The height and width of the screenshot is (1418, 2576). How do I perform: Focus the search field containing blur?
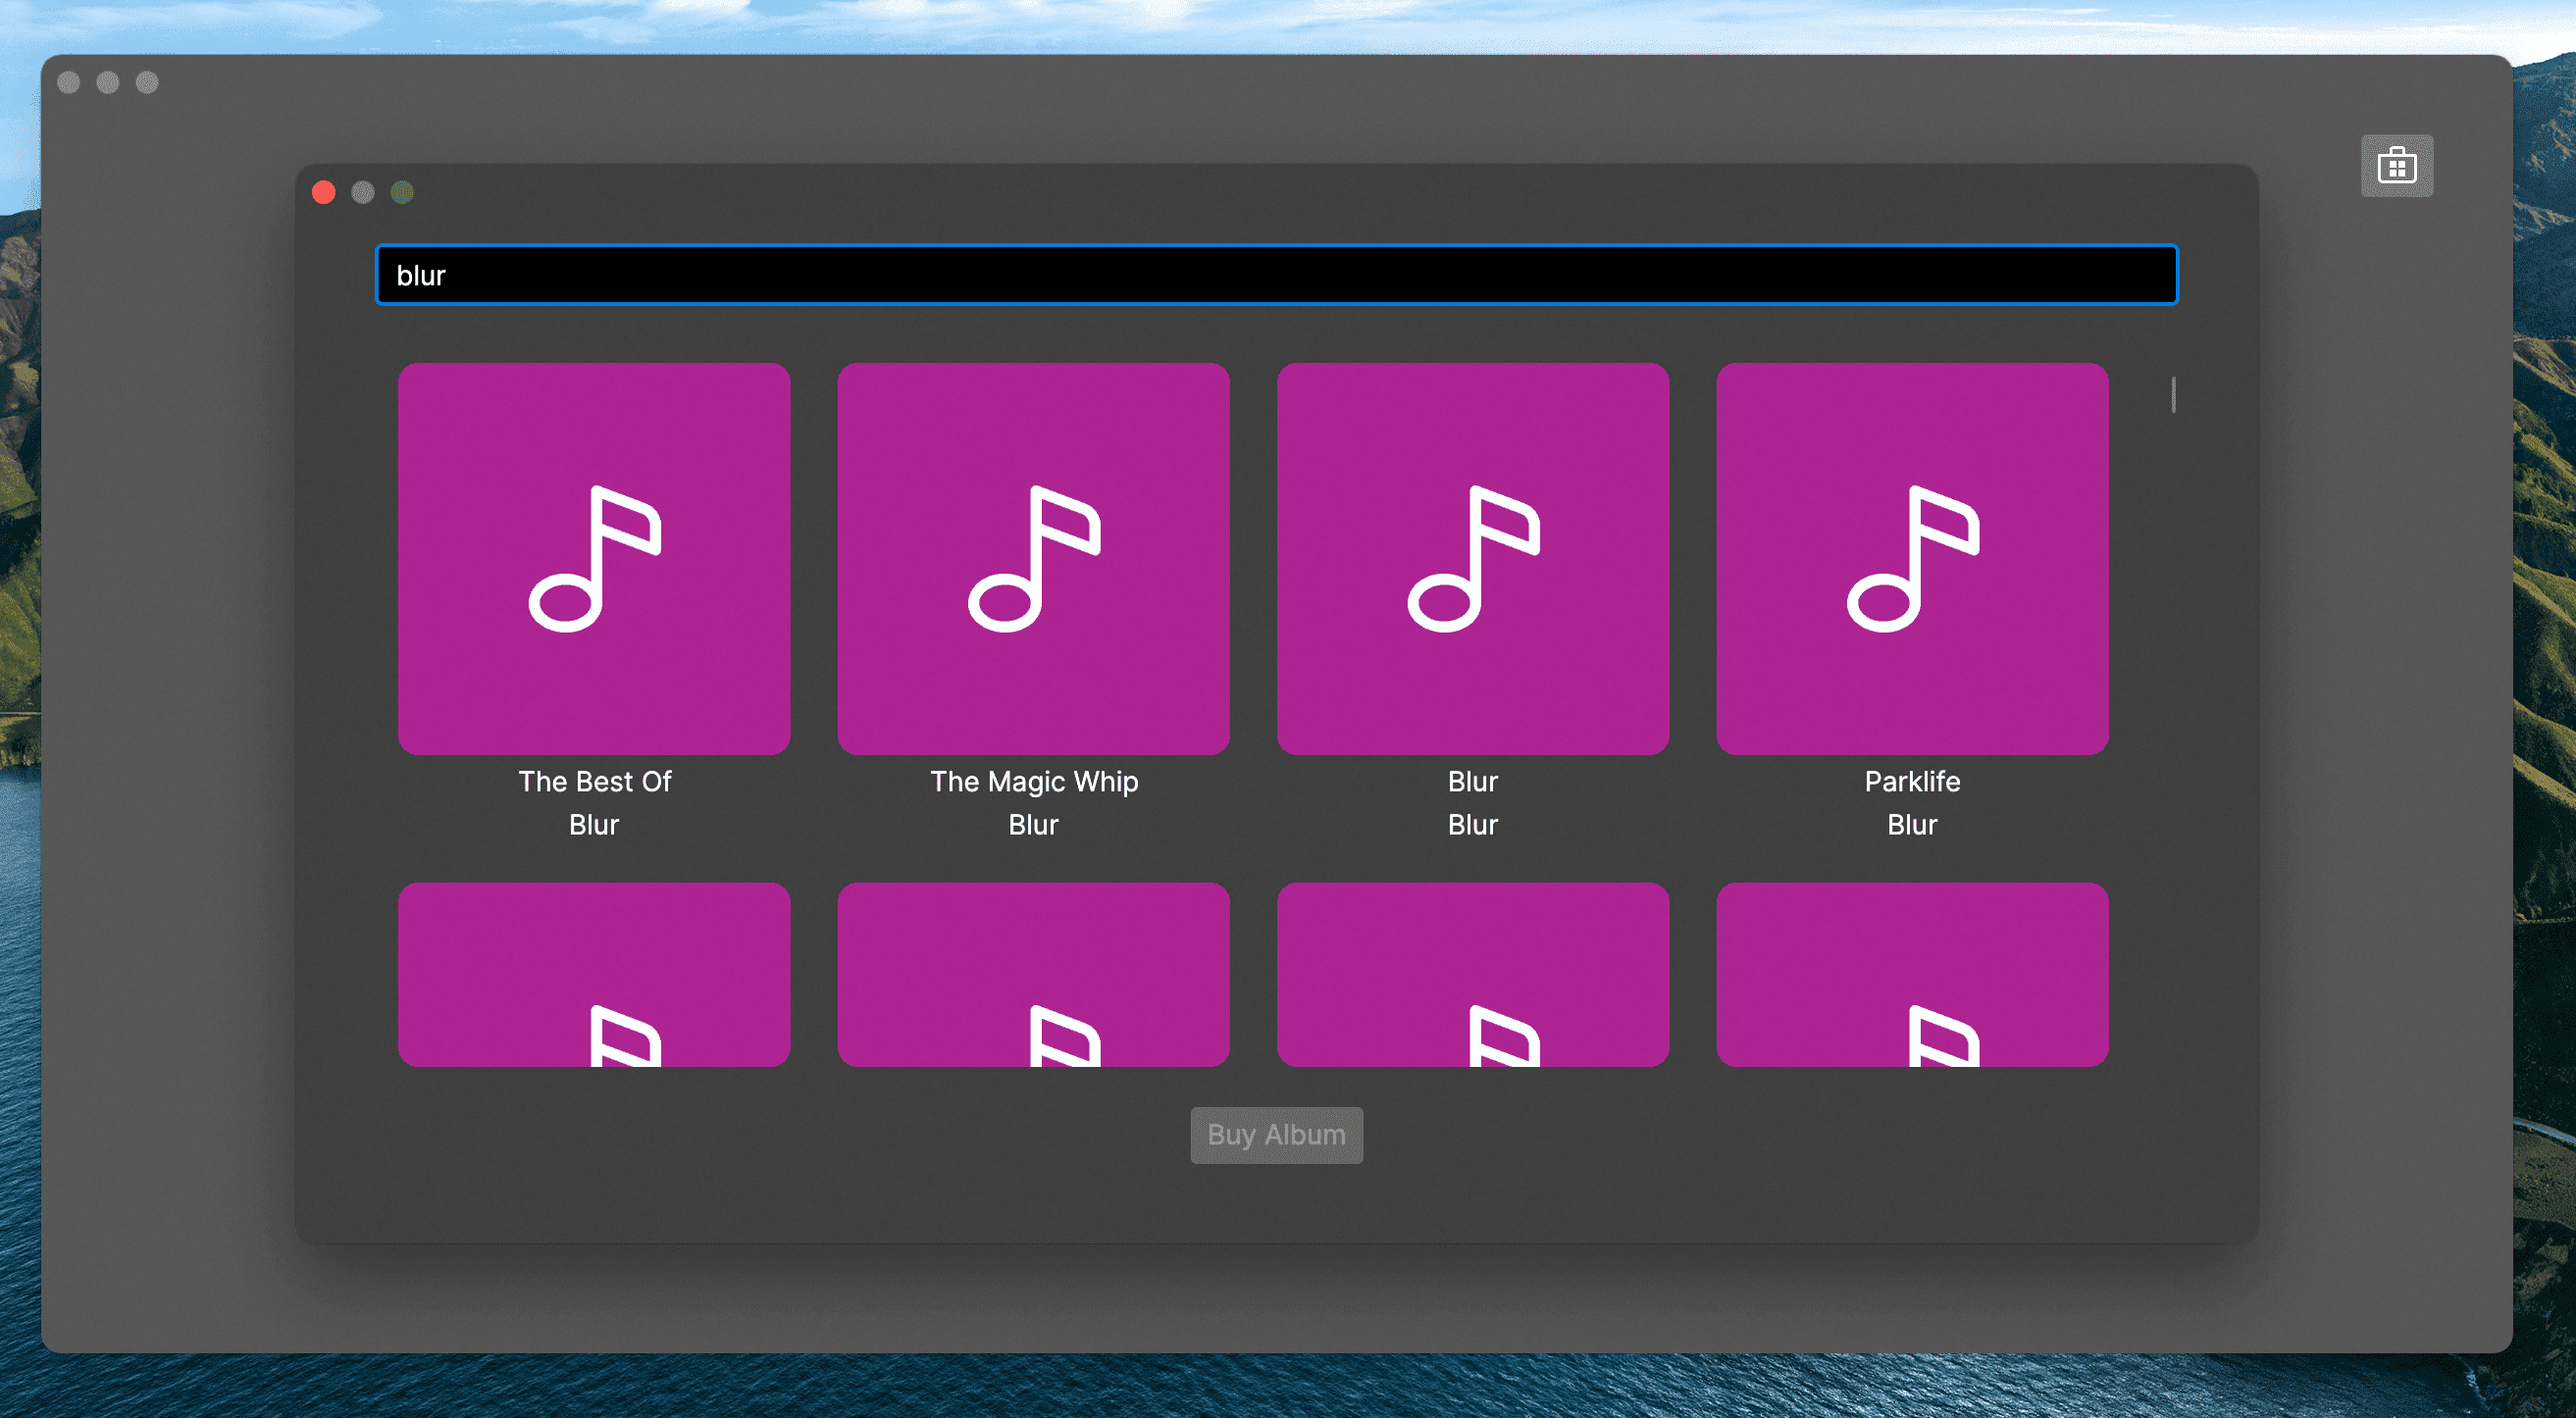point(1276,275)
